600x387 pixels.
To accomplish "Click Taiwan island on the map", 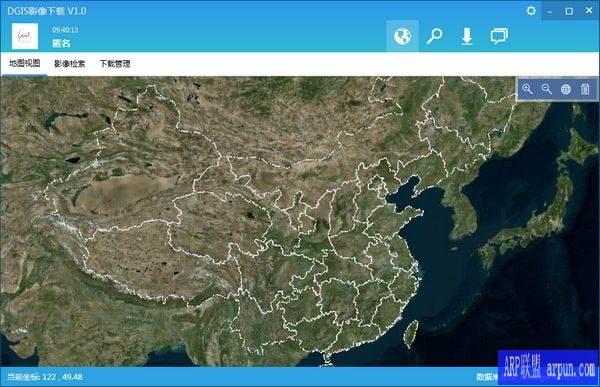I will [411, 334].
